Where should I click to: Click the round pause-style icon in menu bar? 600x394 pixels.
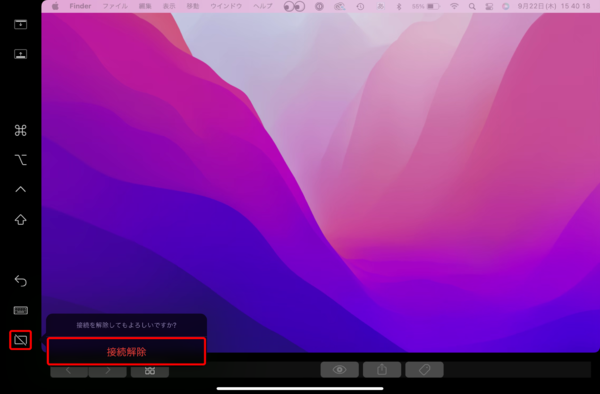tap(319, 7)
